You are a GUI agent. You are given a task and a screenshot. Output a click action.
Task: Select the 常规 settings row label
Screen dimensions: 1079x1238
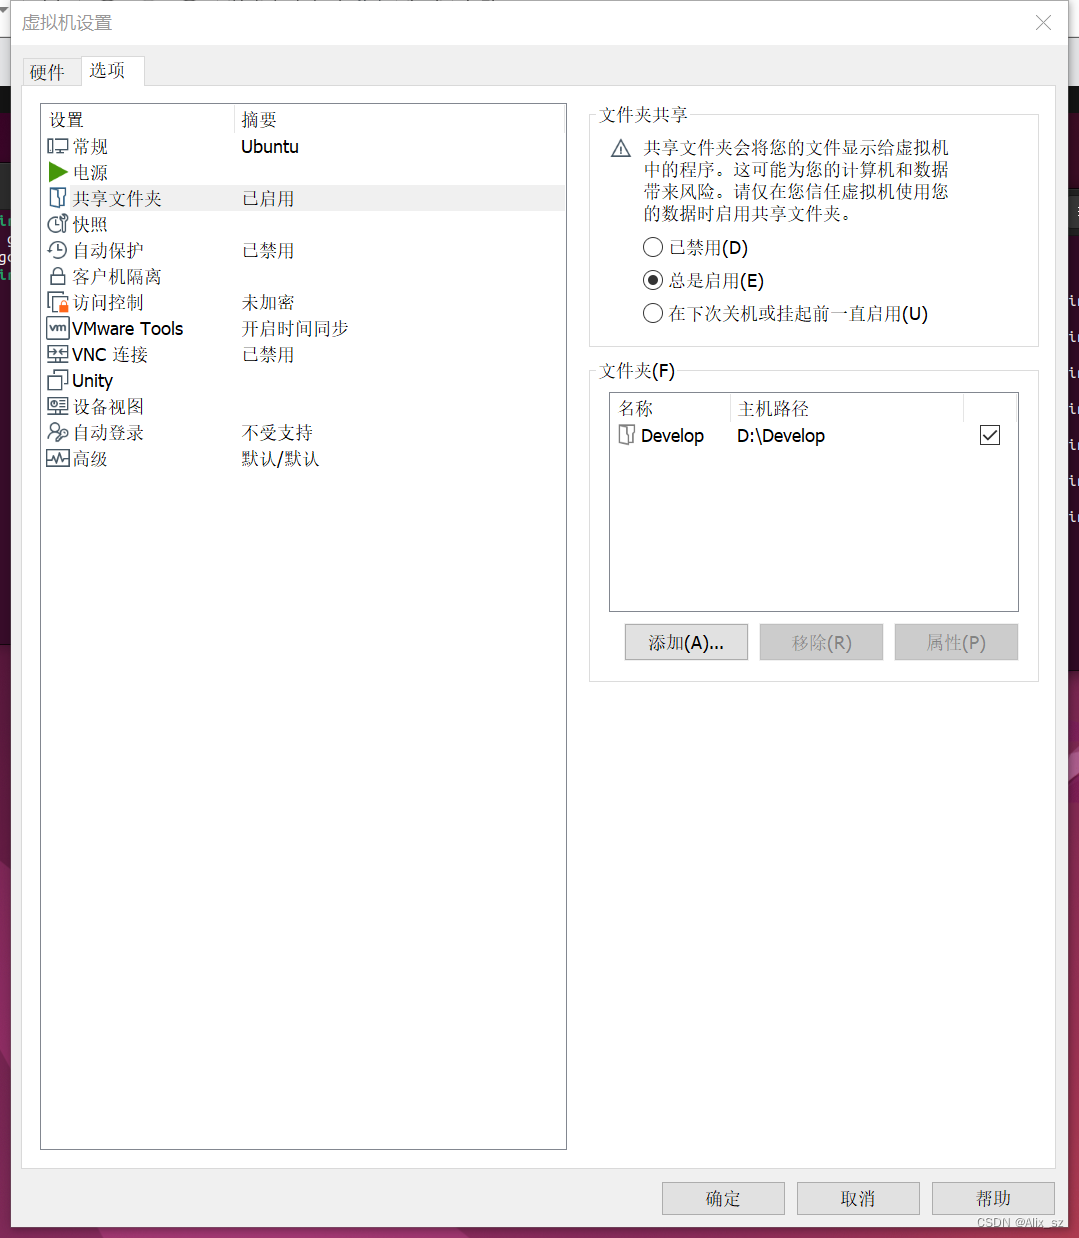[x=90, y=146]
